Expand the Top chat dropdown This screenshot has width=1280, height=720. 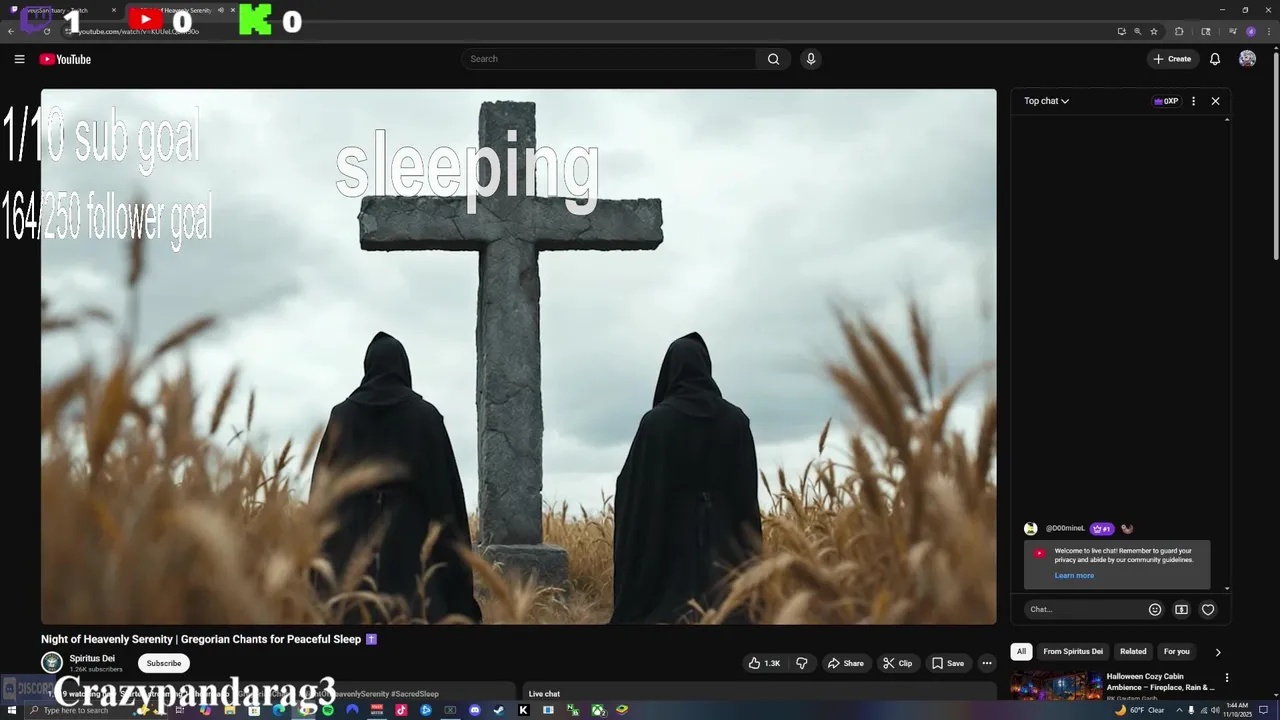click(x=1046, y=101)
